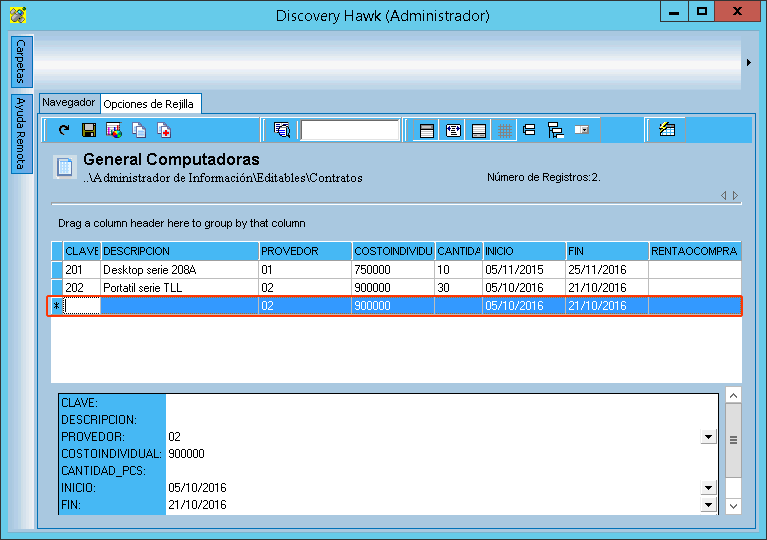The width and height of the screenshot is (767, 540).
Task: Click end date cell '25/11/2016'
Action: point(607,270)
